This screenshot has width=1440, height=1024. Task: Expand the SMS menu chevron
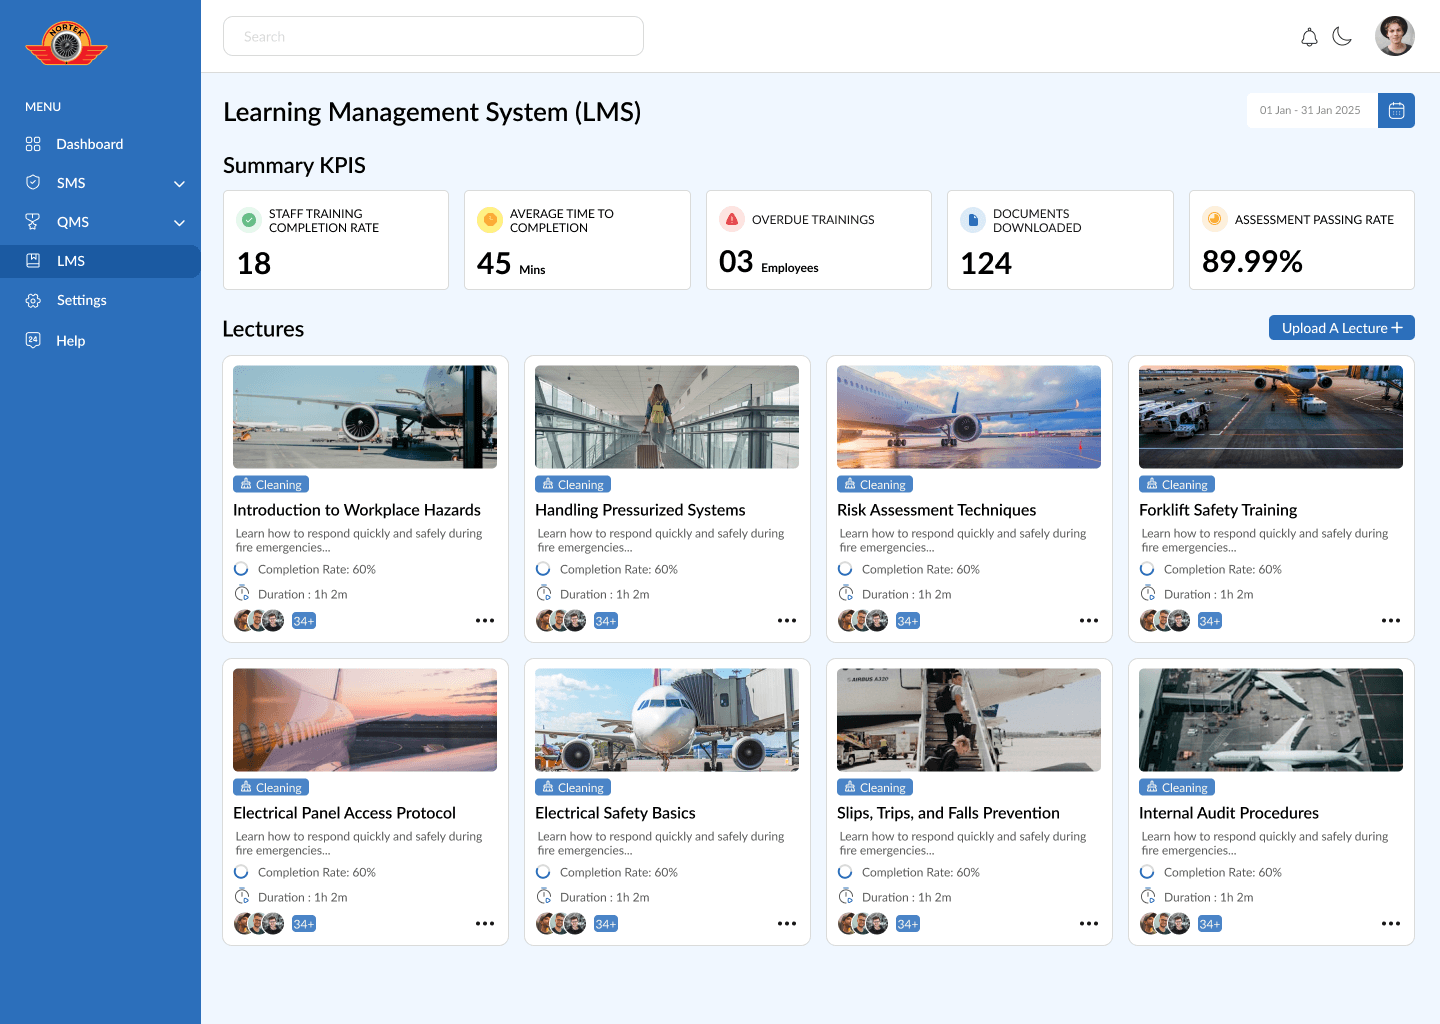180,184
